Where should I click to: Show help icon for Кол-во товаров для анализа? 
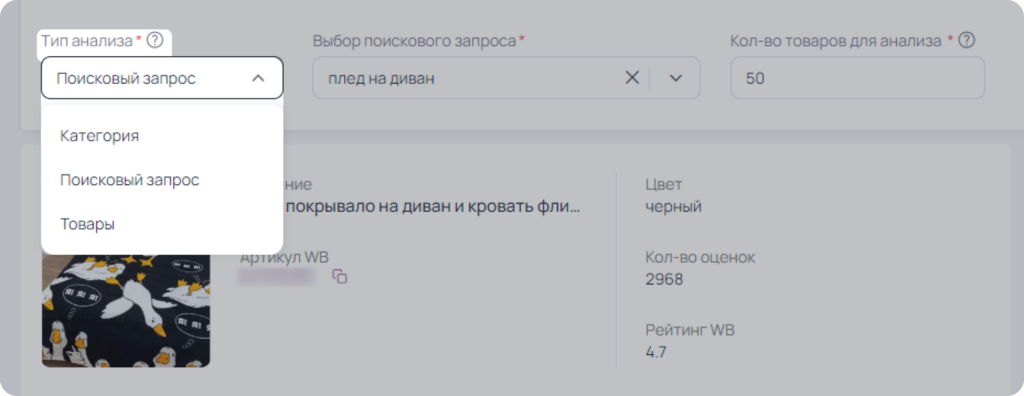[x=967, y=41]
